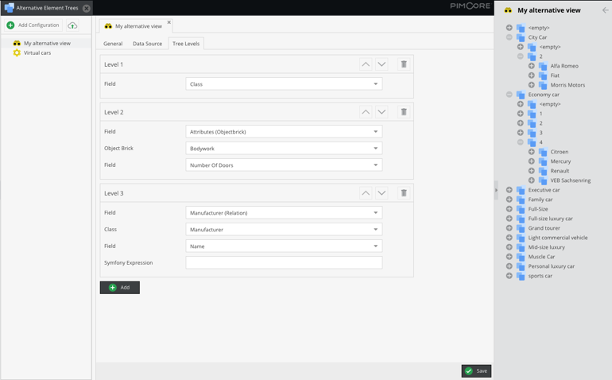
Task: Expand the Mercury node
Action: [x=531, y=161]
